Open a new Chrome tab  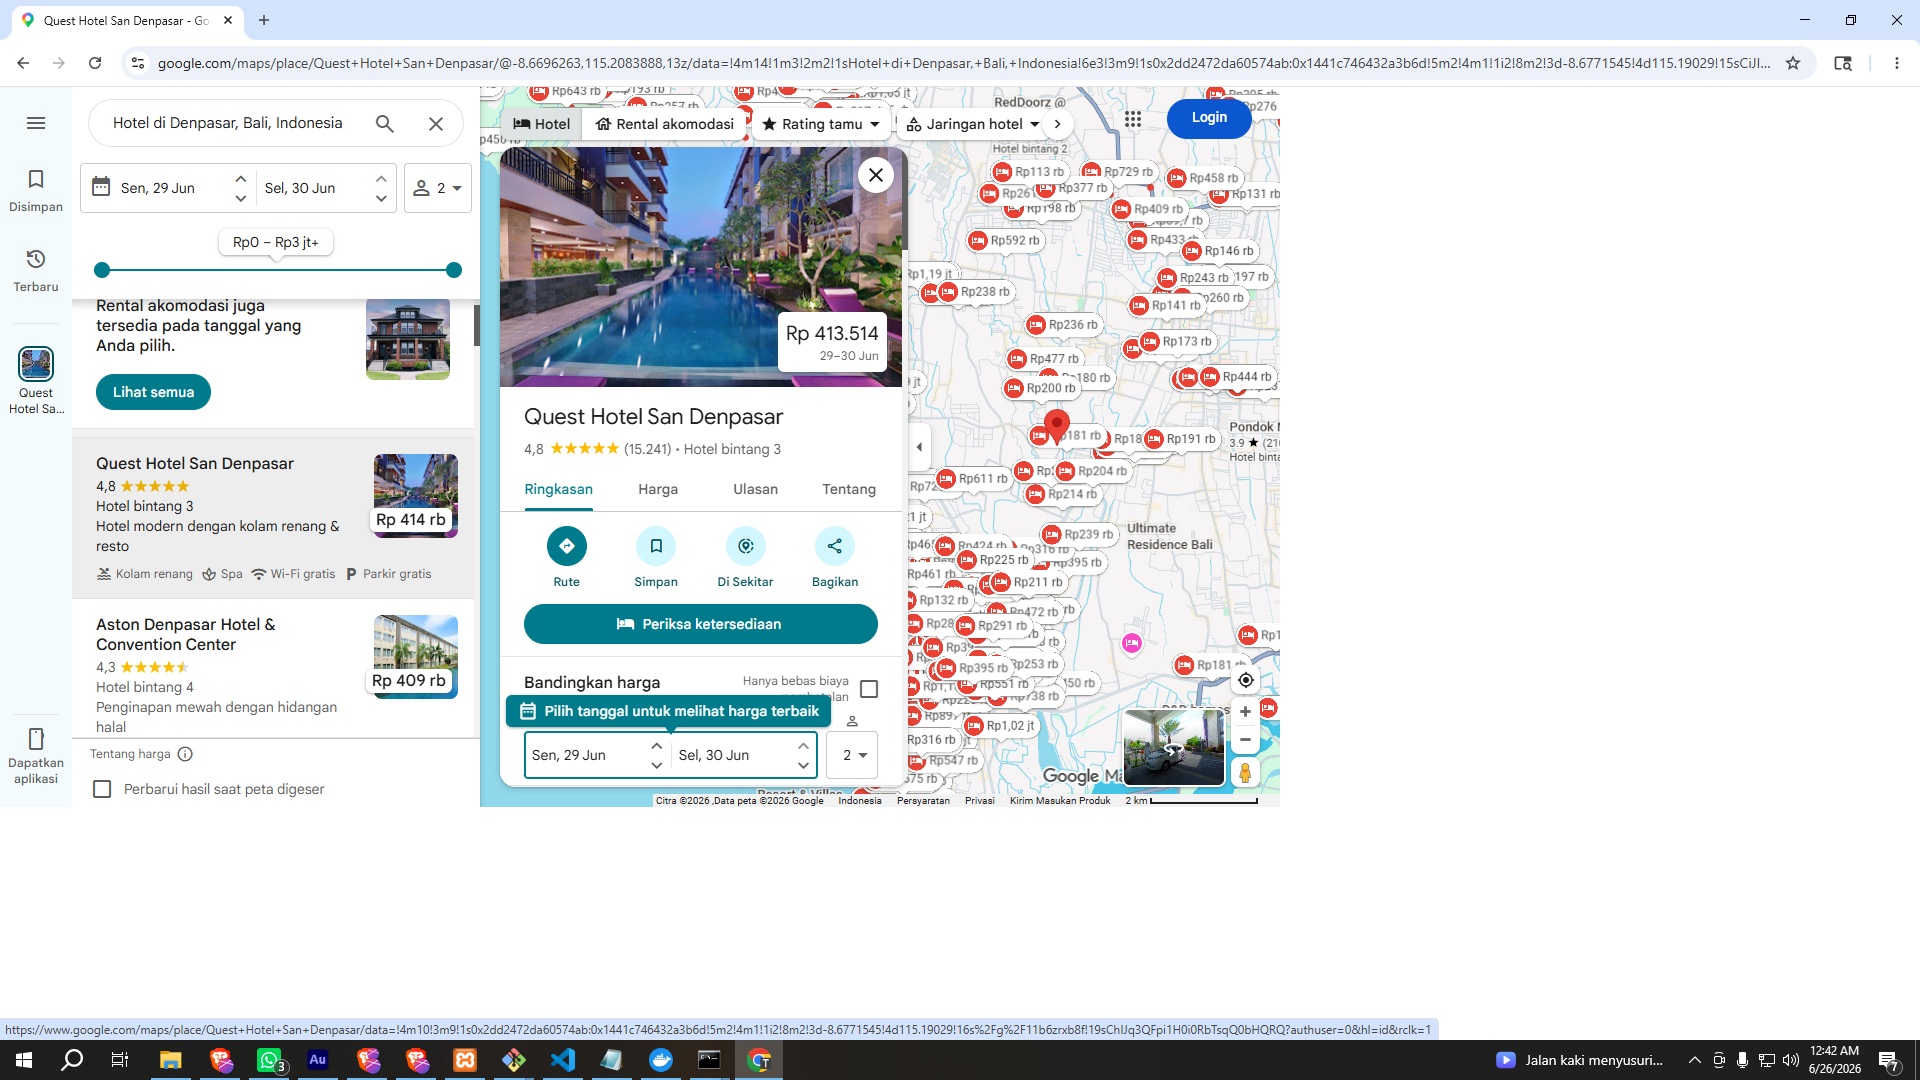click(264, 20)
